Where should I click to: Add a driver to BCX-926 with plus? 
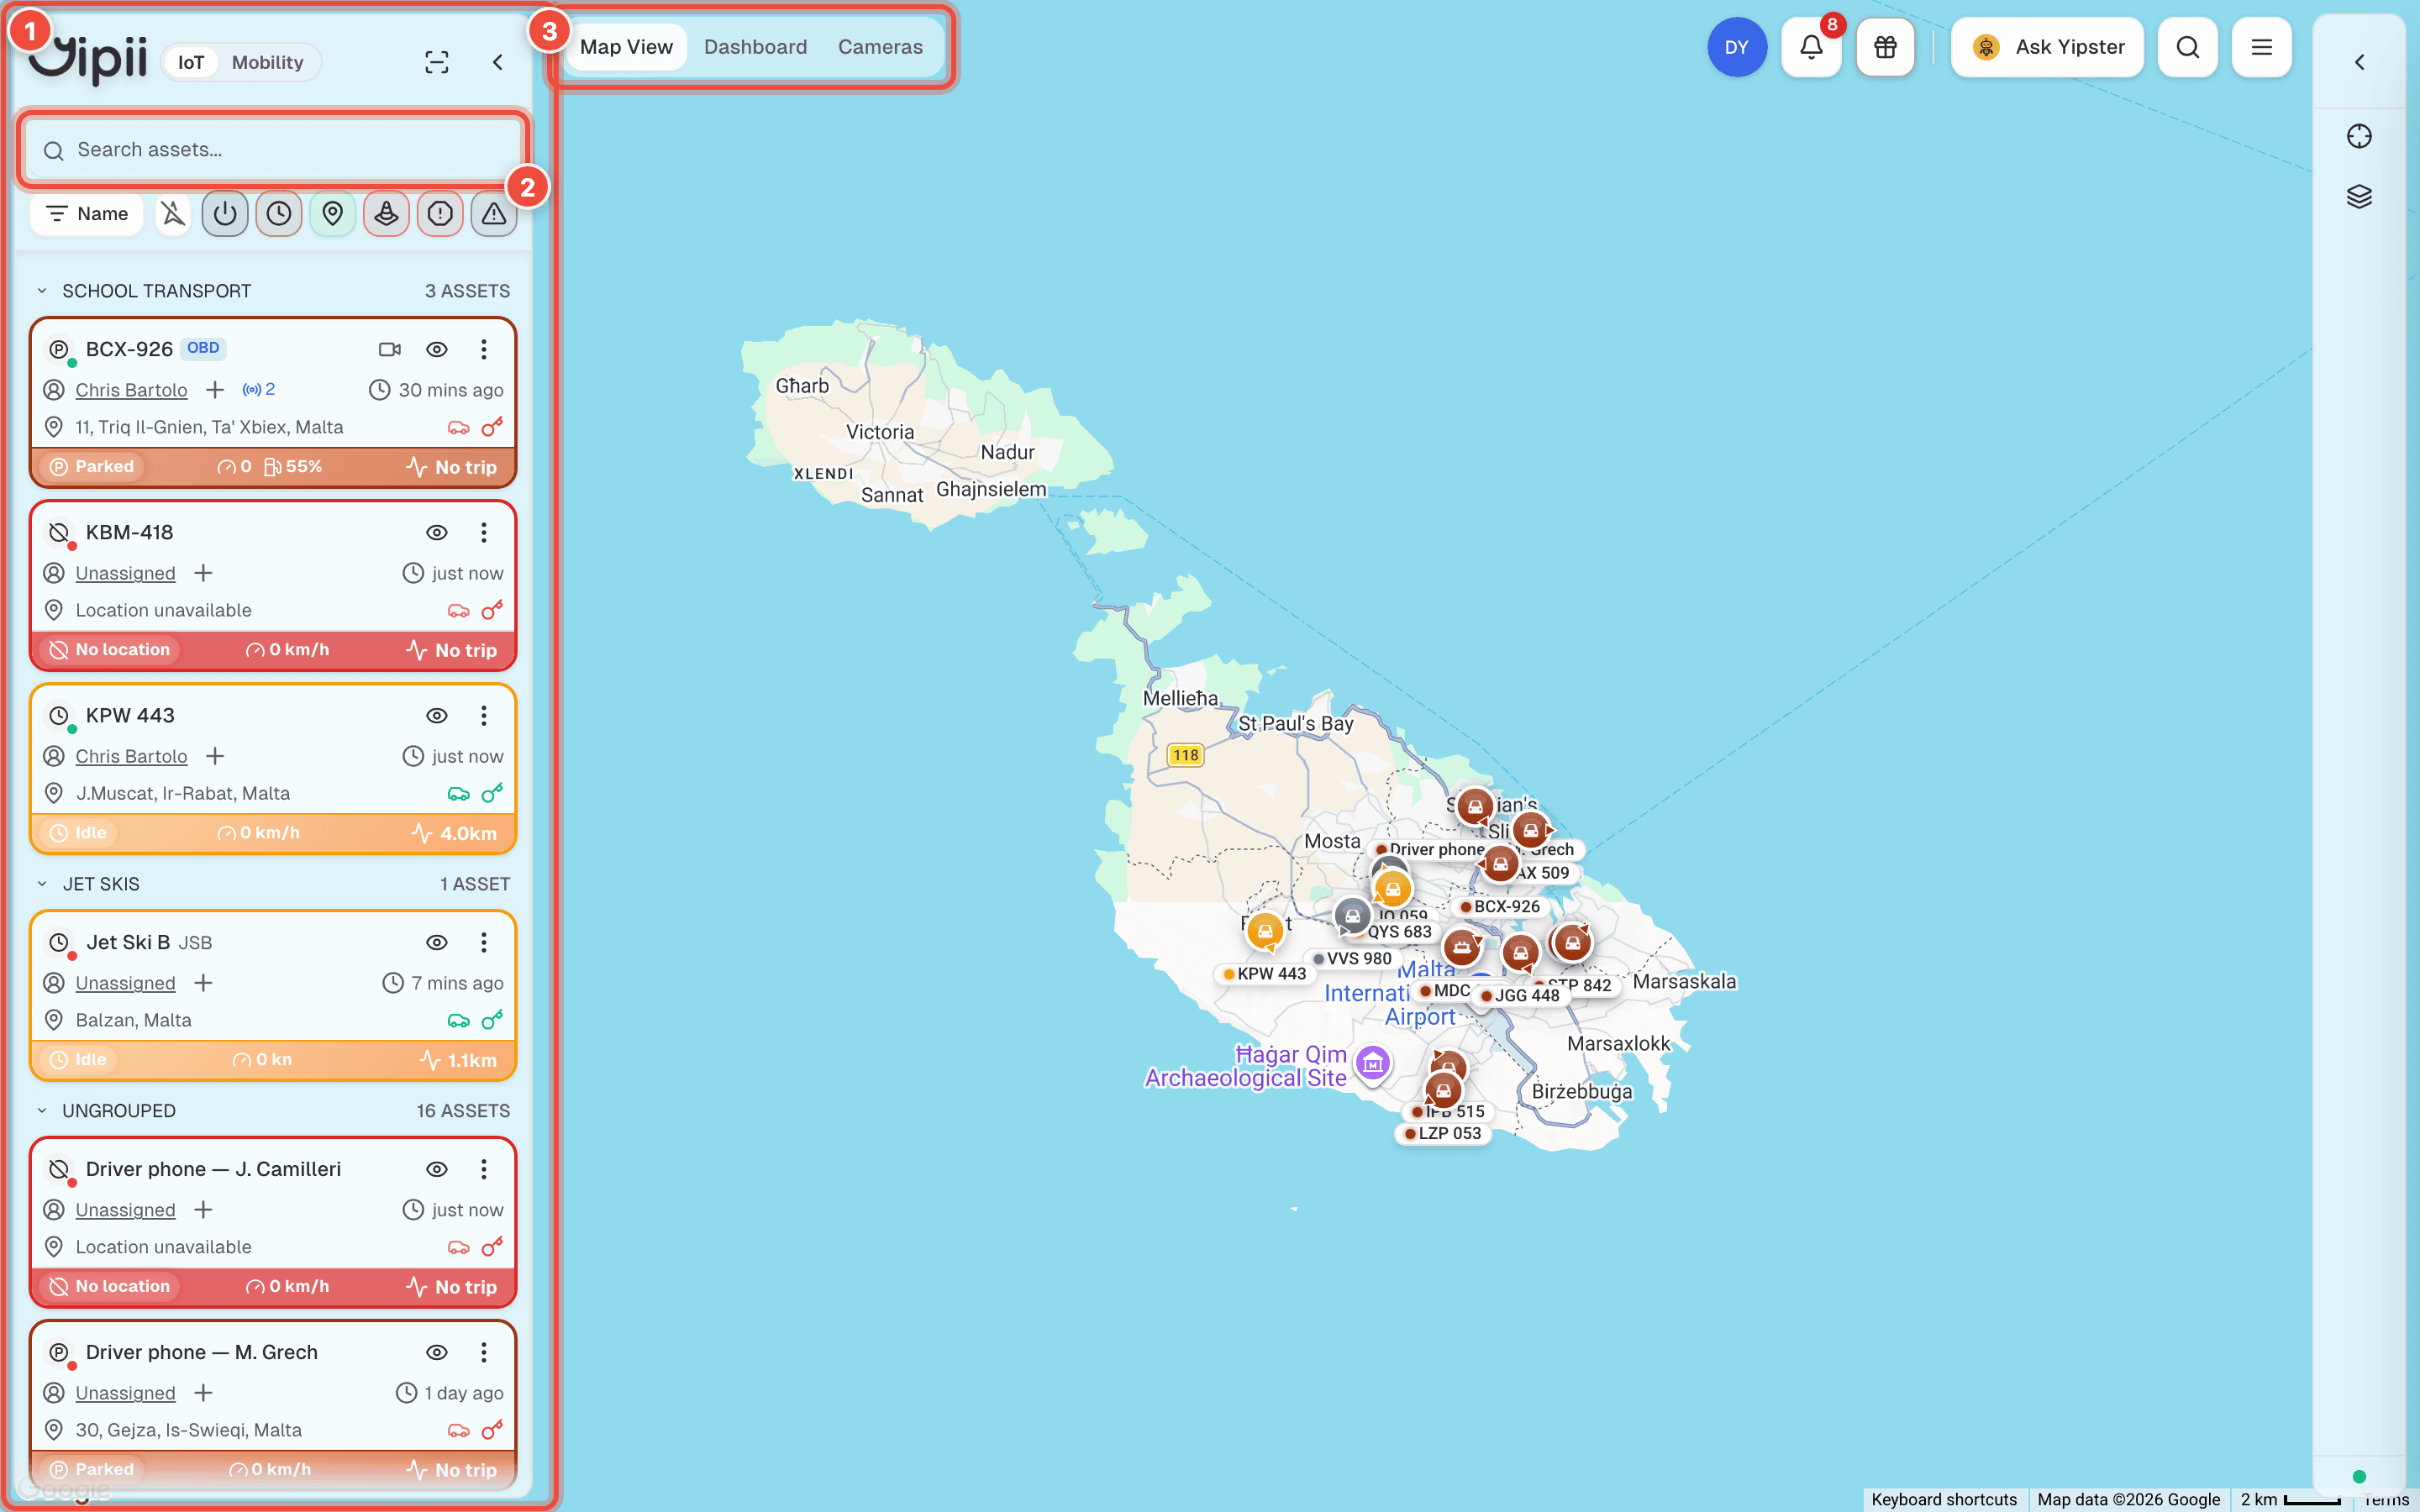tap(215, 390)
